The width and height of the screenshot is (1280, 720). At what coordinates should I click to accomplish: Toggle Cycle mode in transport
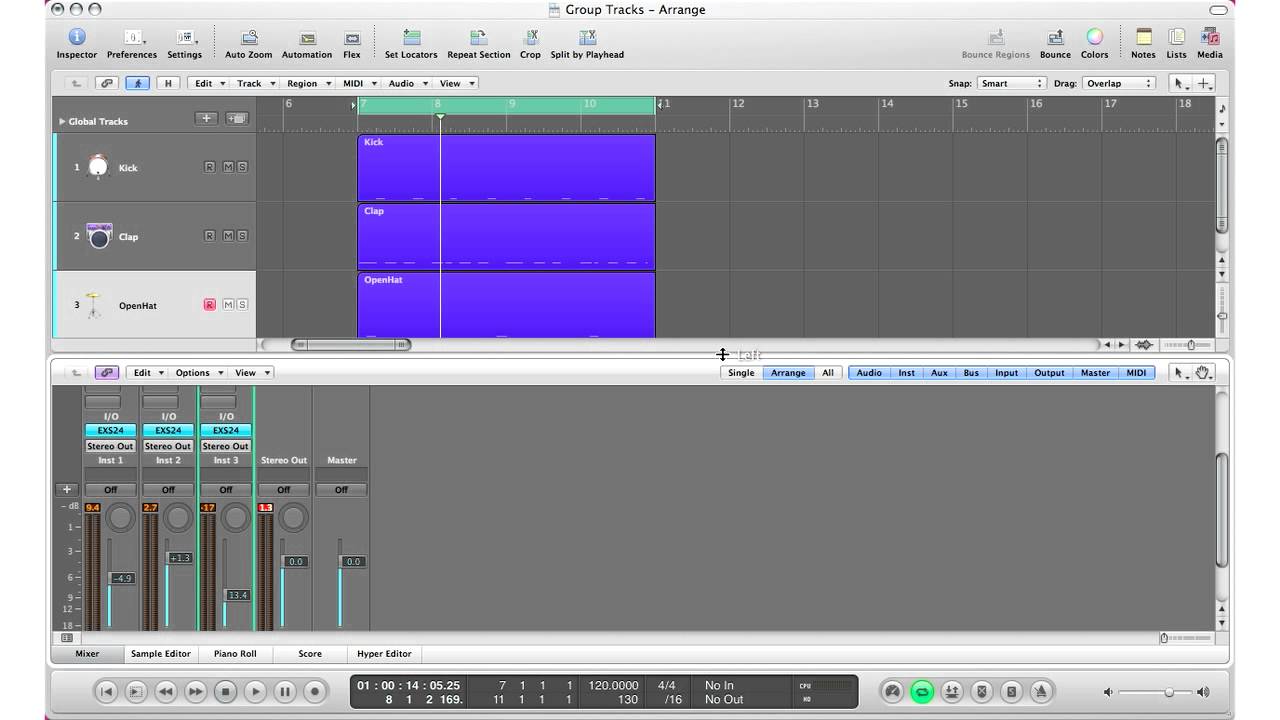click(922, 691)
